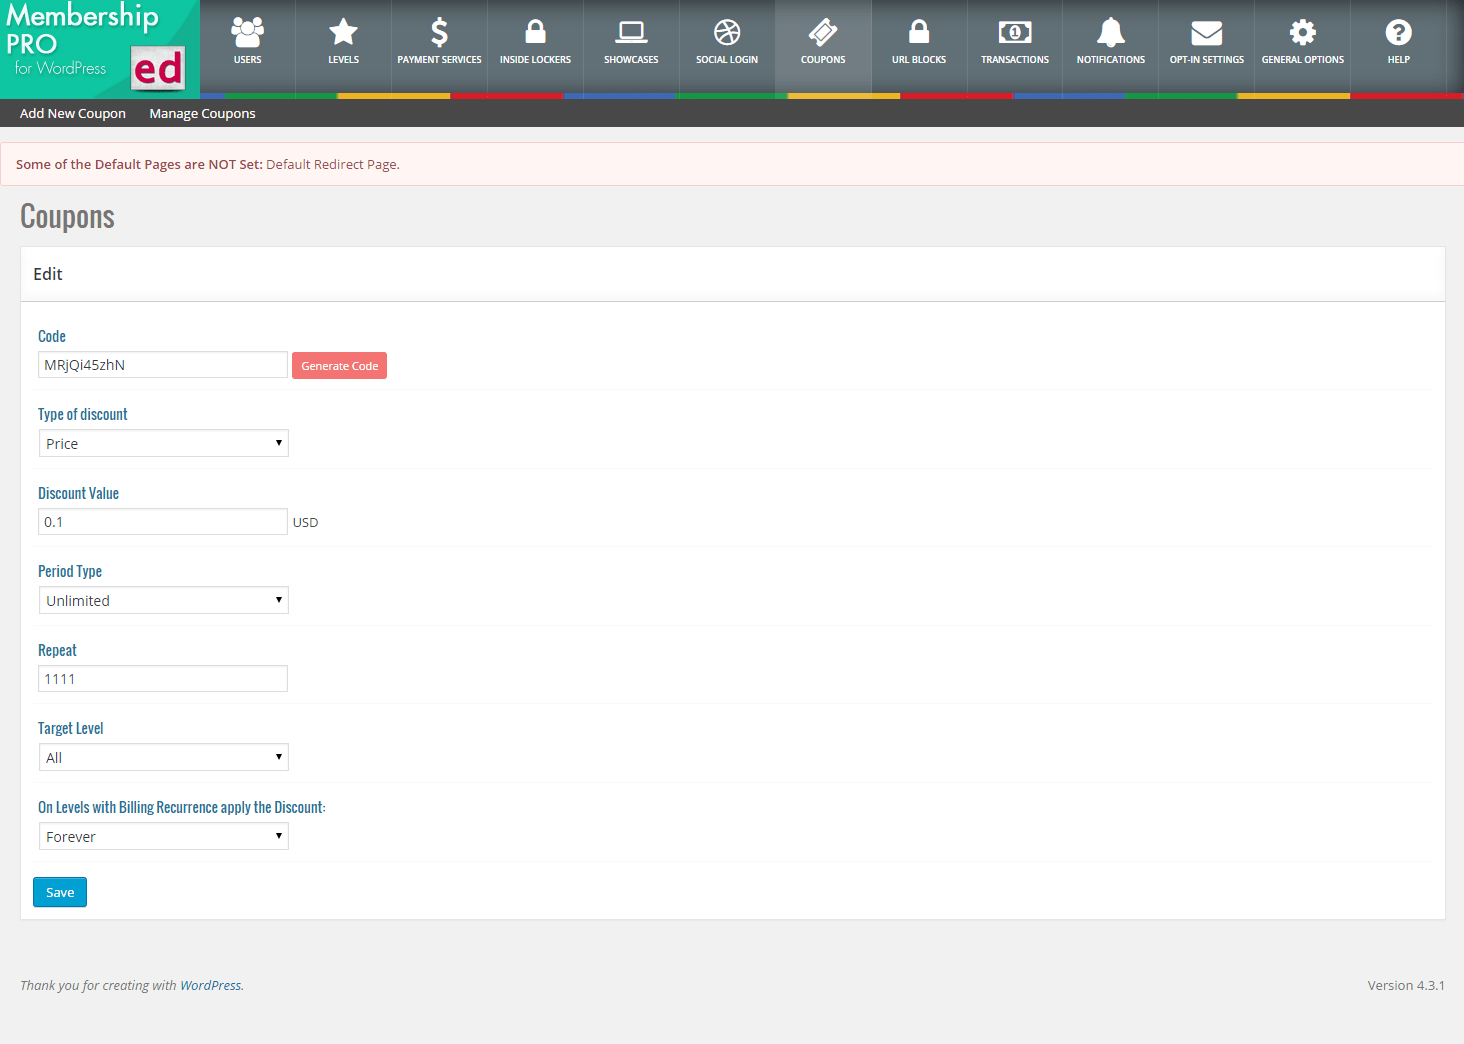Click the blue Save button
This screenshot has width=1464, height=1044.
tap(60, 892)
